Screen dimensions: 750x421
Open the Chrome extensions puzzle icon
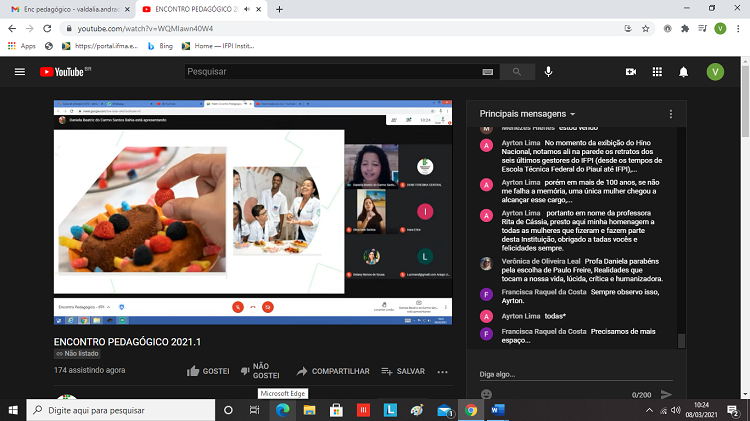[685, 29]
